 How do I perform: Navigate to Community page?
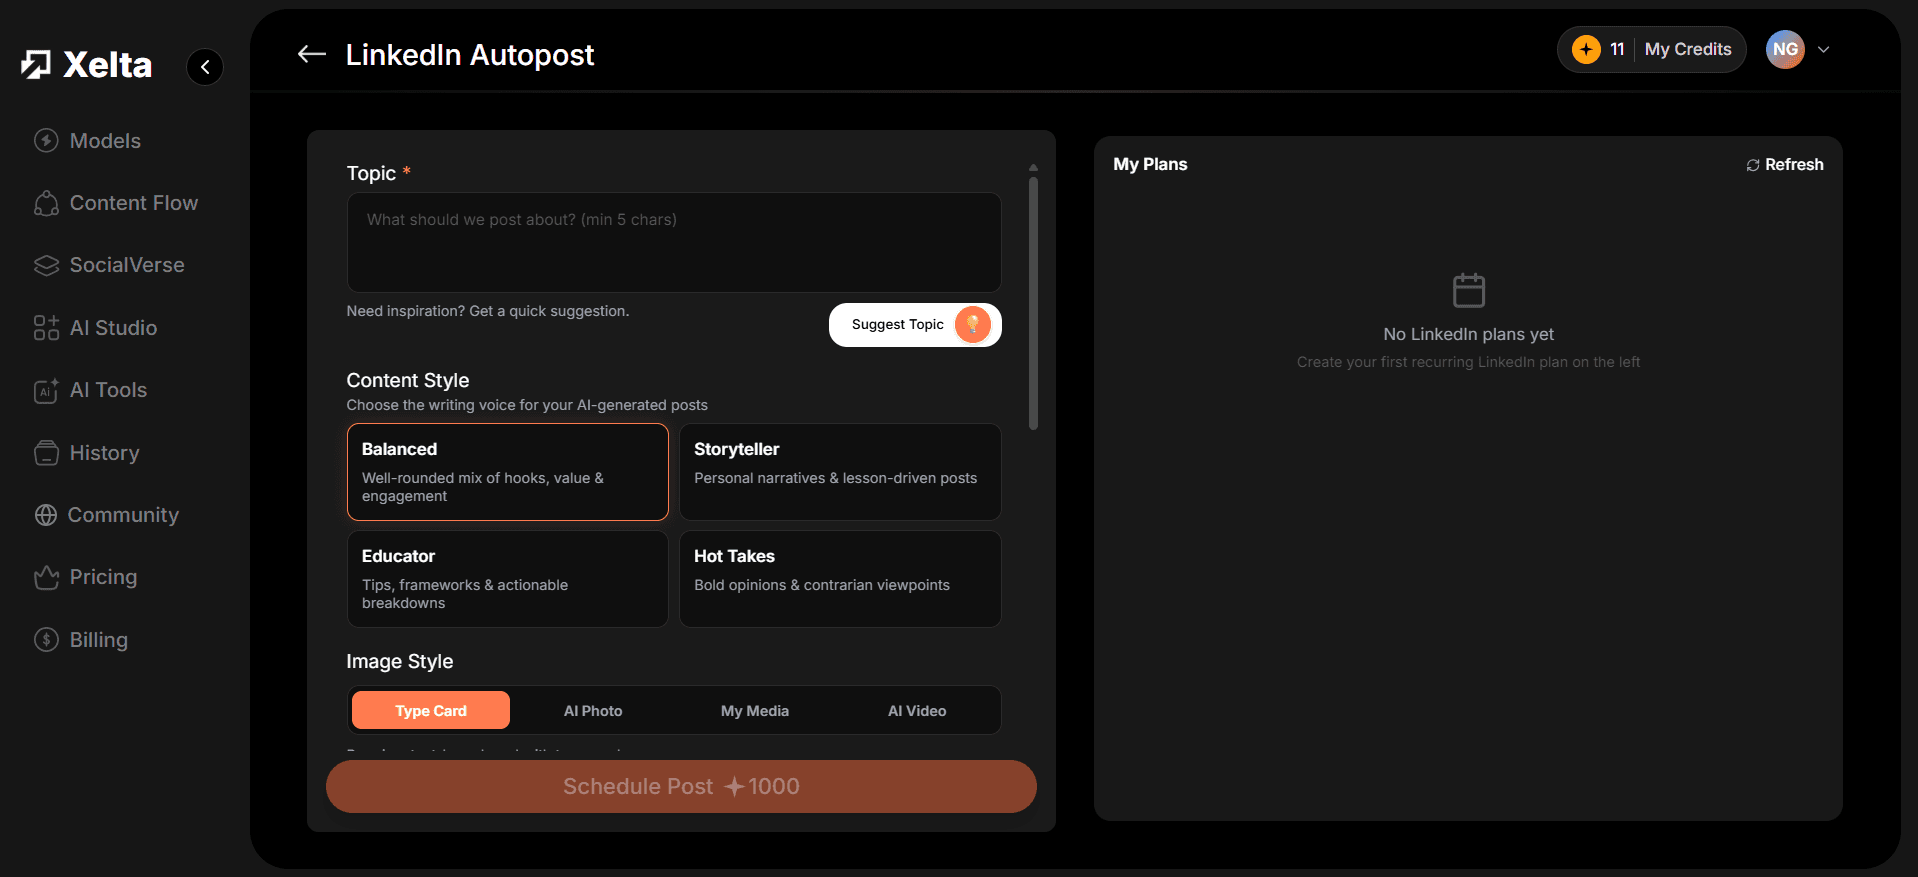tap(107, 515)
